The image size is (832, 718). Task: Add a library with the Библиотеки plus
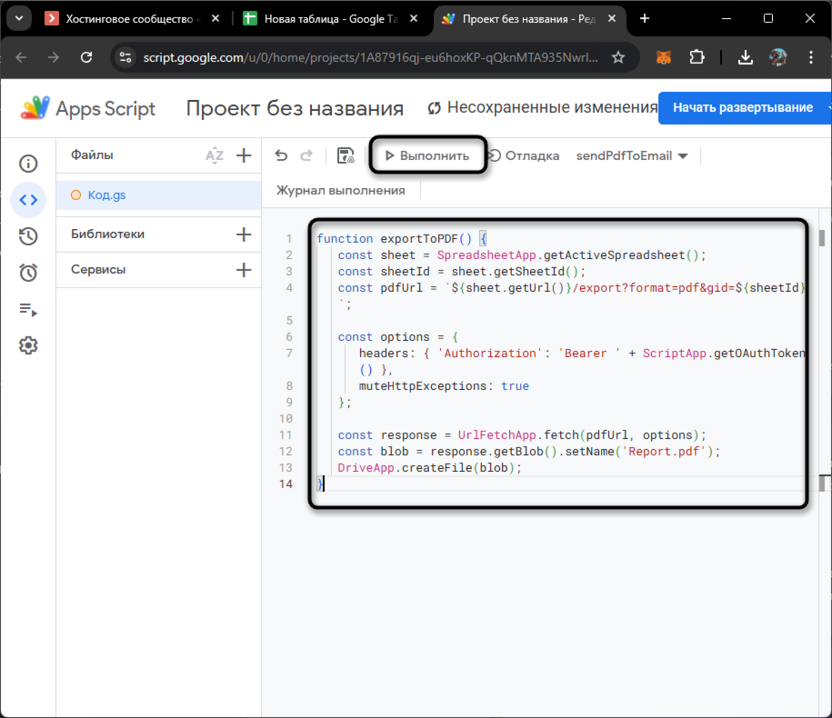coord(243,234)
